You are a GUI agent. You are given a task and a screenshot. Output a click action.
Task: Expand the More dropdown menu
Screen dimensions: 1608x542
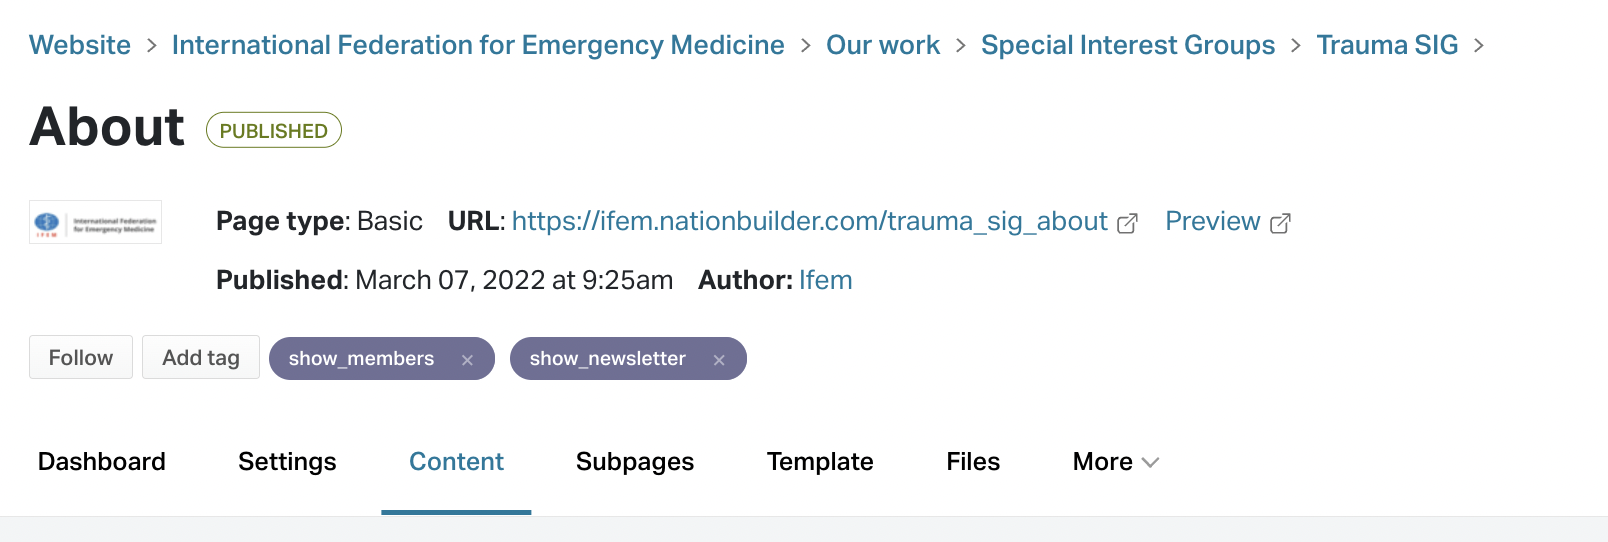(1115, 462)
